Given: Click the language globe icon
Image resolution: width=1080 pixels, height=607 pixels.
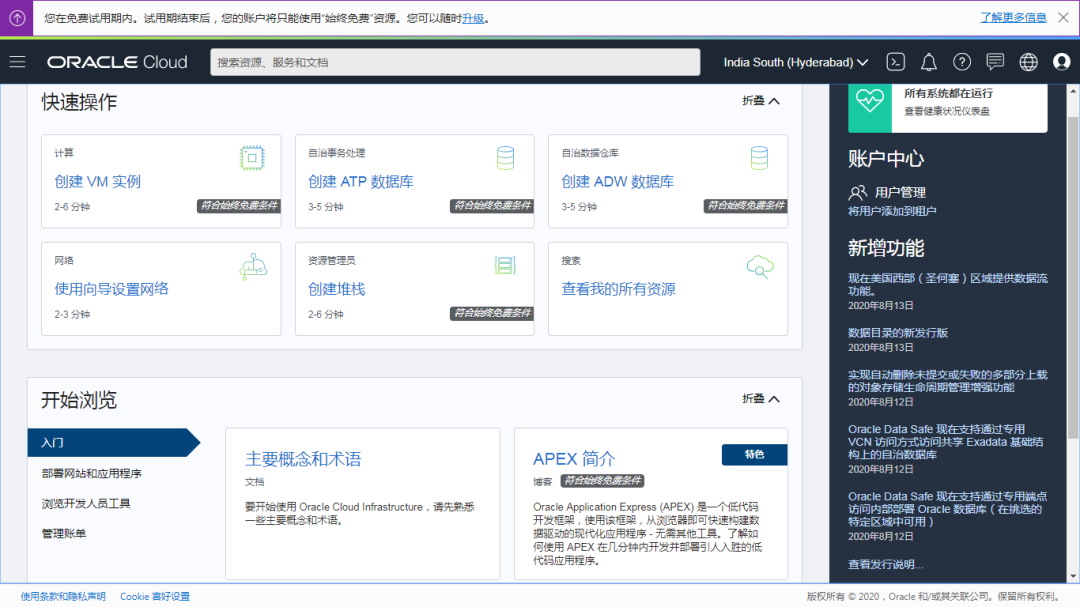Looking at the screenshot, I should [x=1028, y=62].
